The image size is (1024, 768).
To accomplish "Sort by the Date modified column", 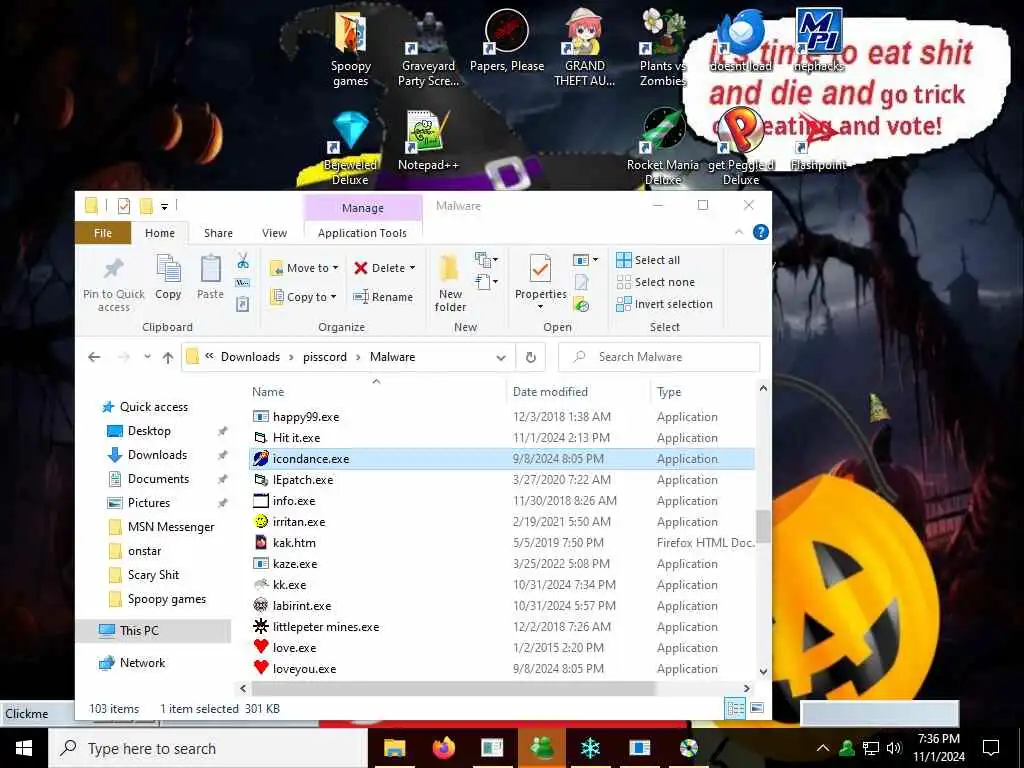I will [551, 392].
